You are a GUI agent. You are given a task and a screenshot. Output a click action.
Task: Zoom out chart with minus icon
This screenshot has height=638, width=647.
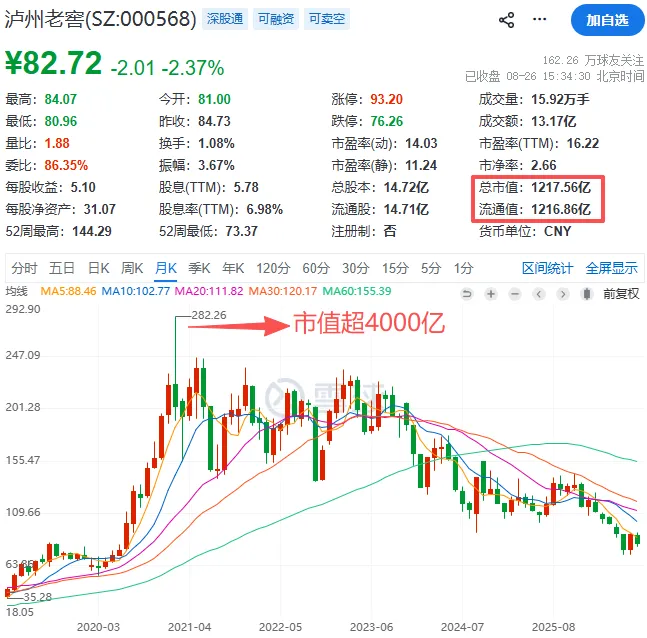[515, 294]
